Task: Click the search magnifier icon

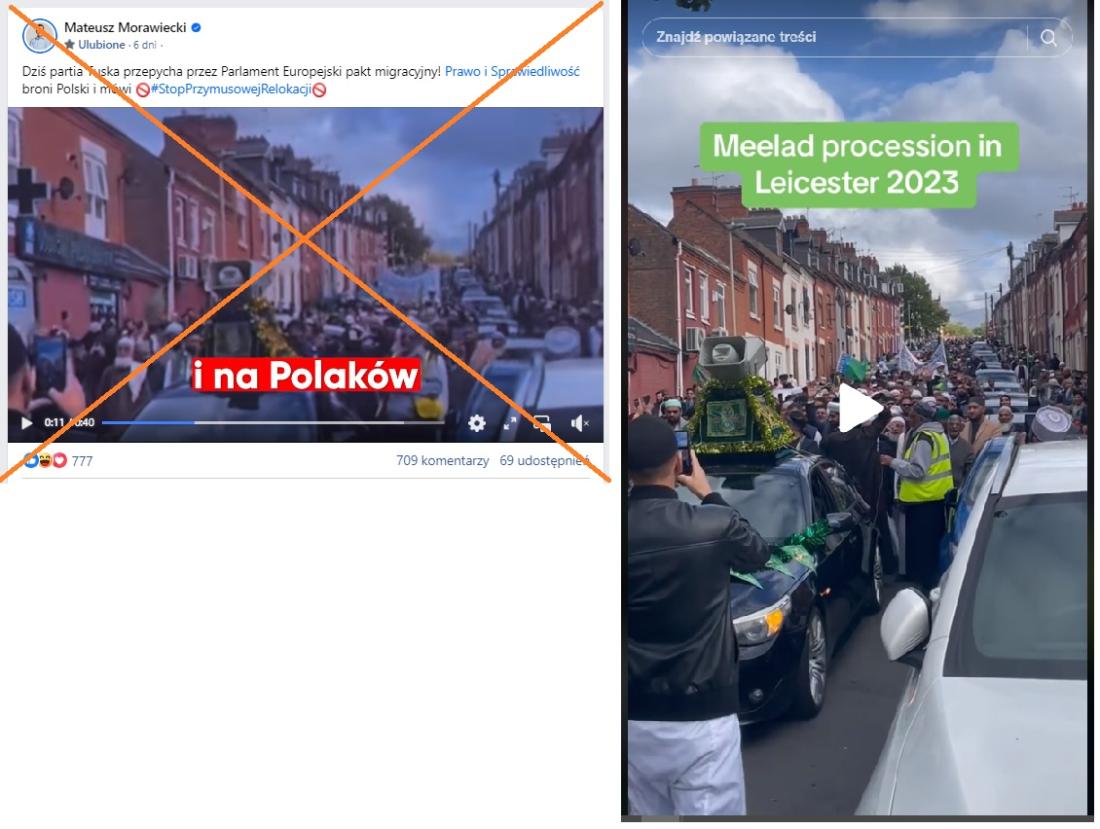Action: pos(1048,38)
